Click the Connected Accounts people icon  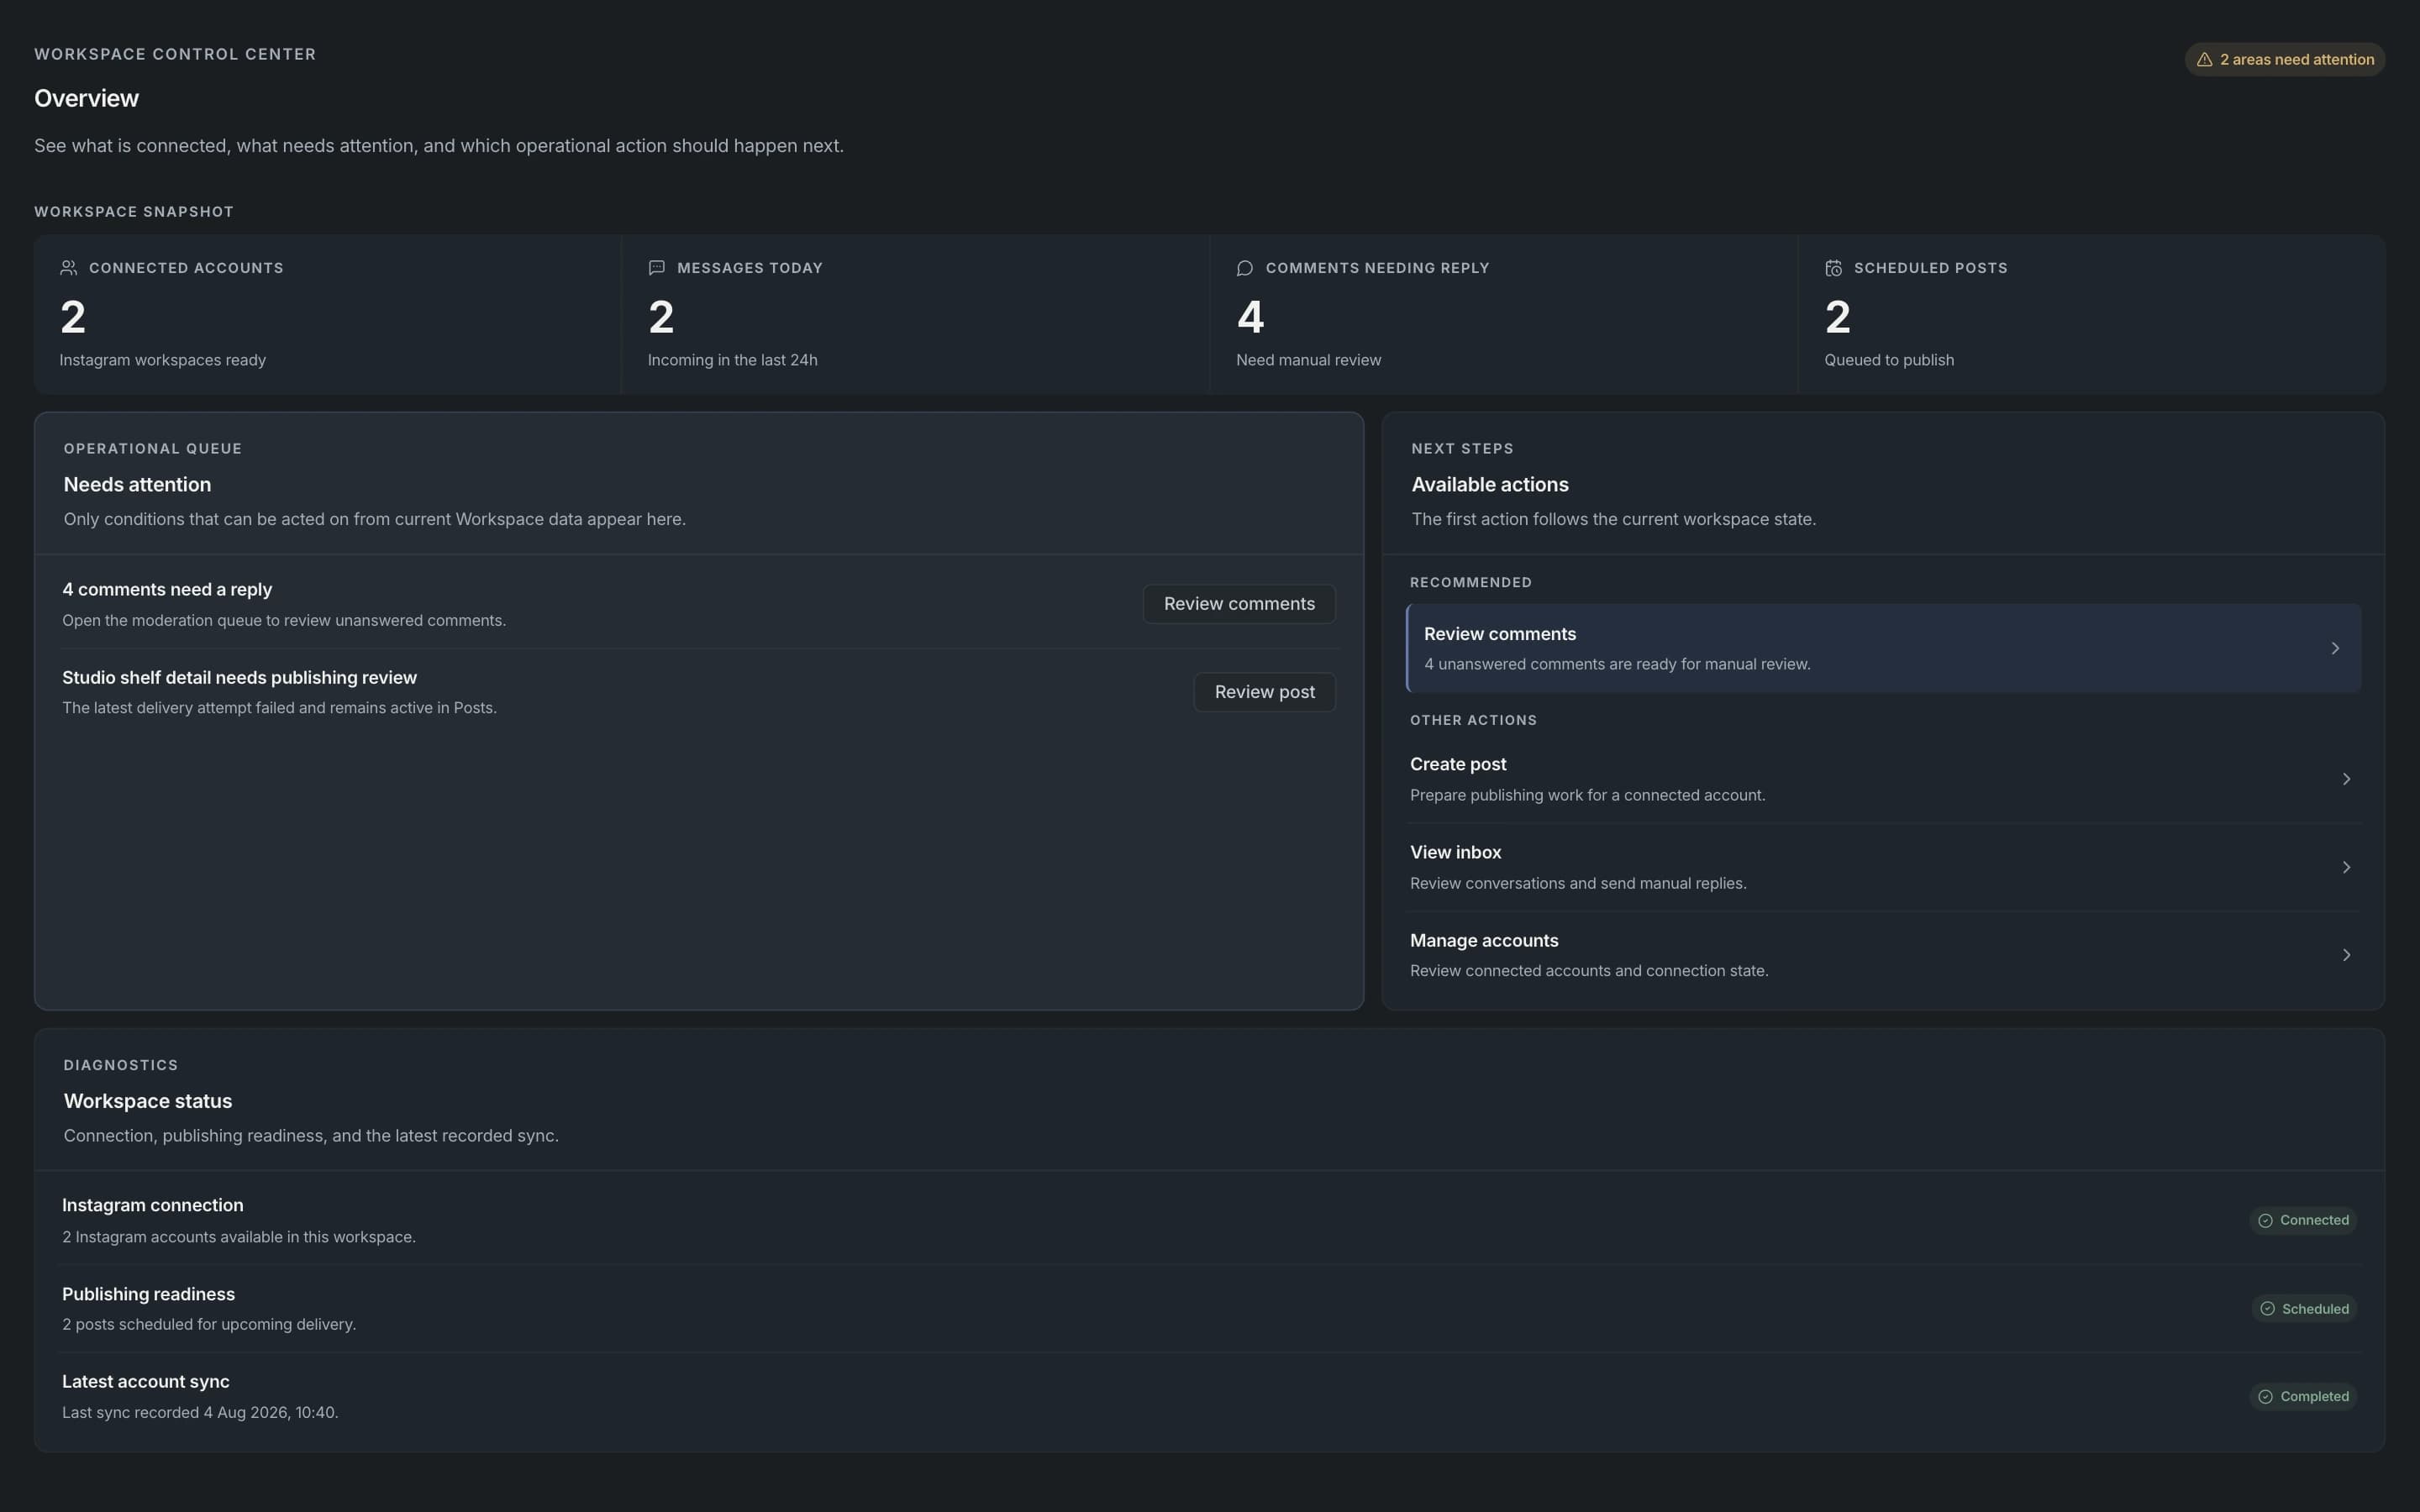pos(69,268)
